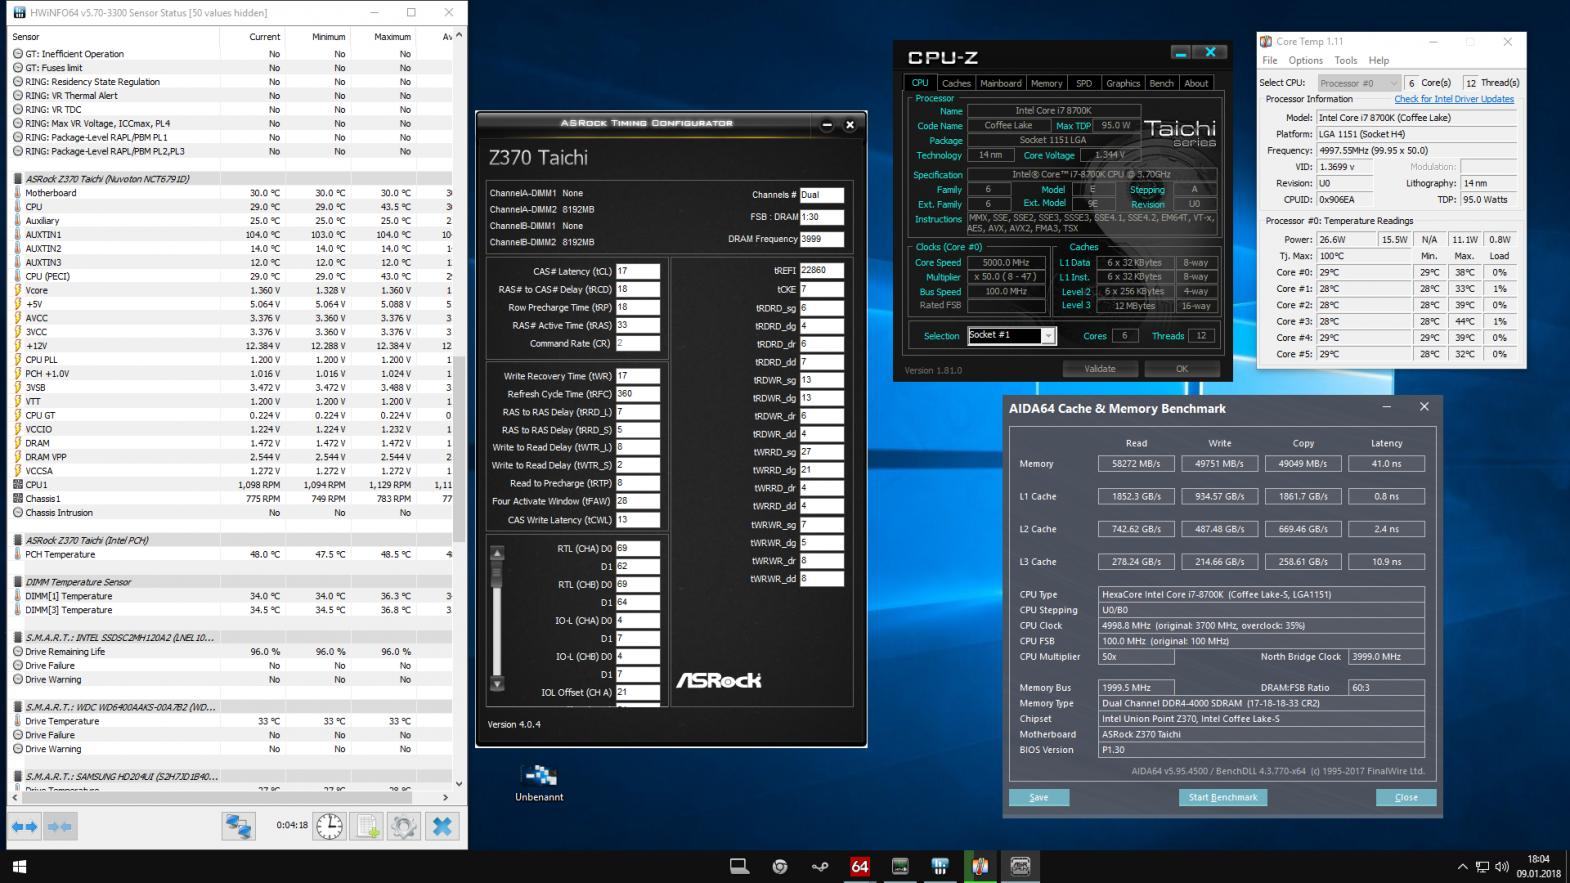Image resolution: width=1570 pixels, height=883 pixels.
Task: Click the DRAM Frequency value field
Action: (822, 239)
